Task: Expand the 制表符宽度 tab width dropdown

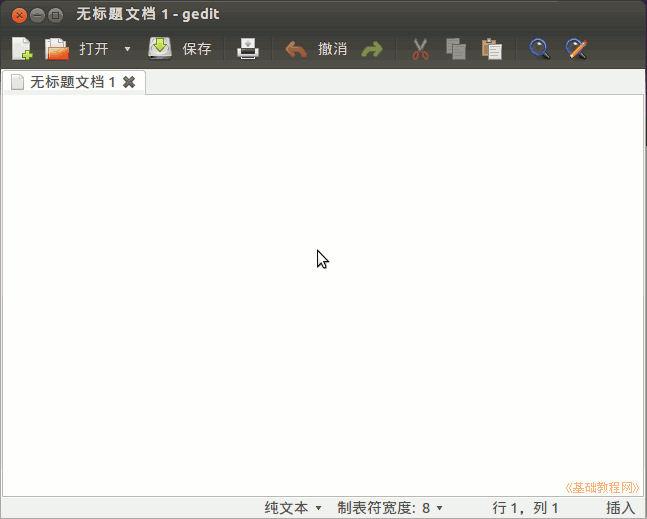Action: (x=390, y=508)
